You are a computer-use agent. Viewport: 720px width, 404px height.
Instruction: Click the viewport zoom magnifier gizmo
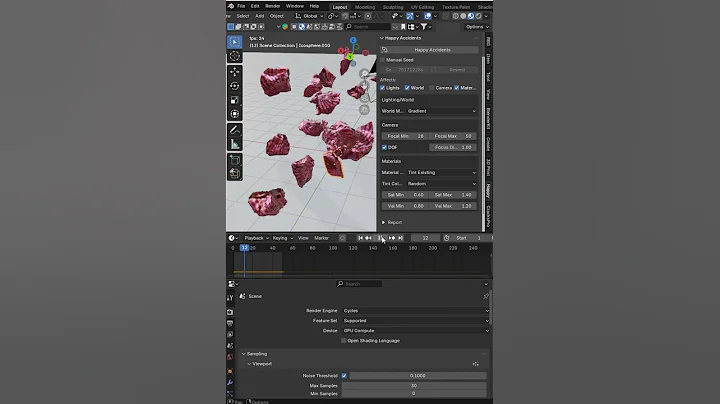(x=364, y=74)
